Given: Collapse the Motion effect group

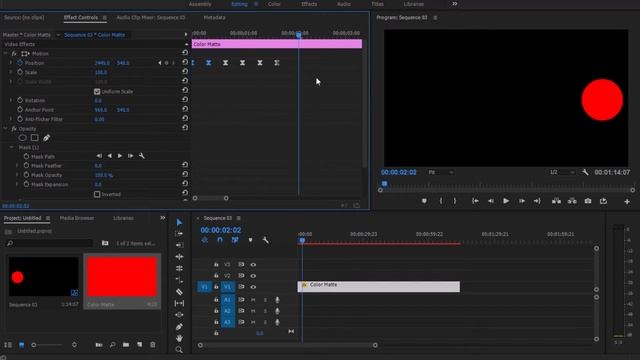Looking at the screenshot, I should point(5,53).
